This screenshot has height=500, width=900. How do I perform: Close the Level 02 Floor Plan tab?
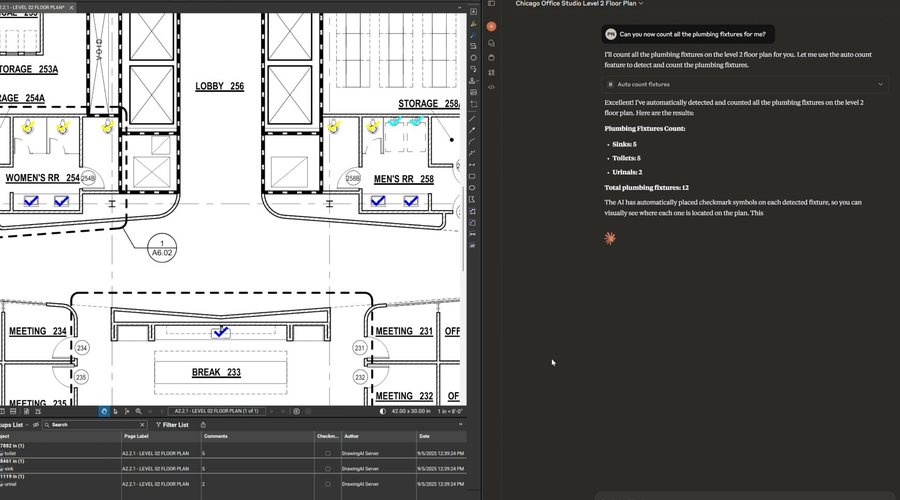72,7
